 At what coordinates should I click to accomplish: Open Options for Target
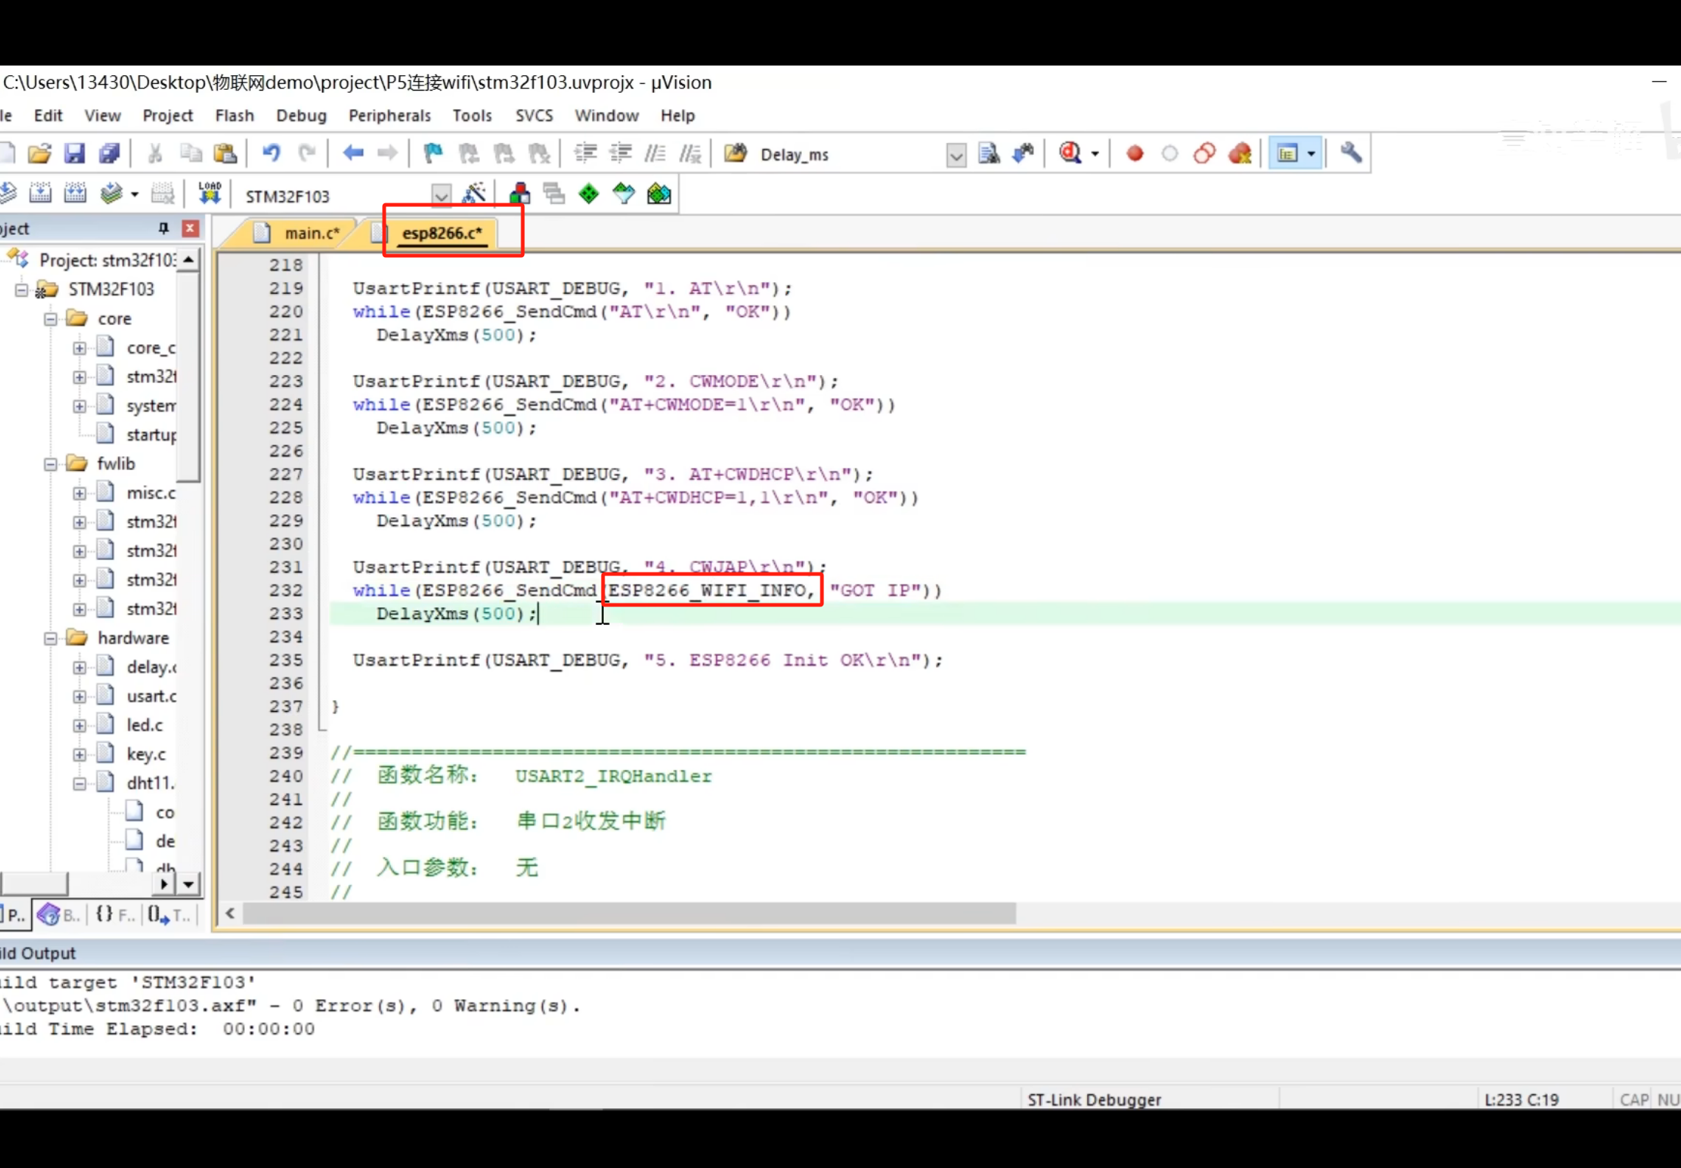[x=474, y=194]
